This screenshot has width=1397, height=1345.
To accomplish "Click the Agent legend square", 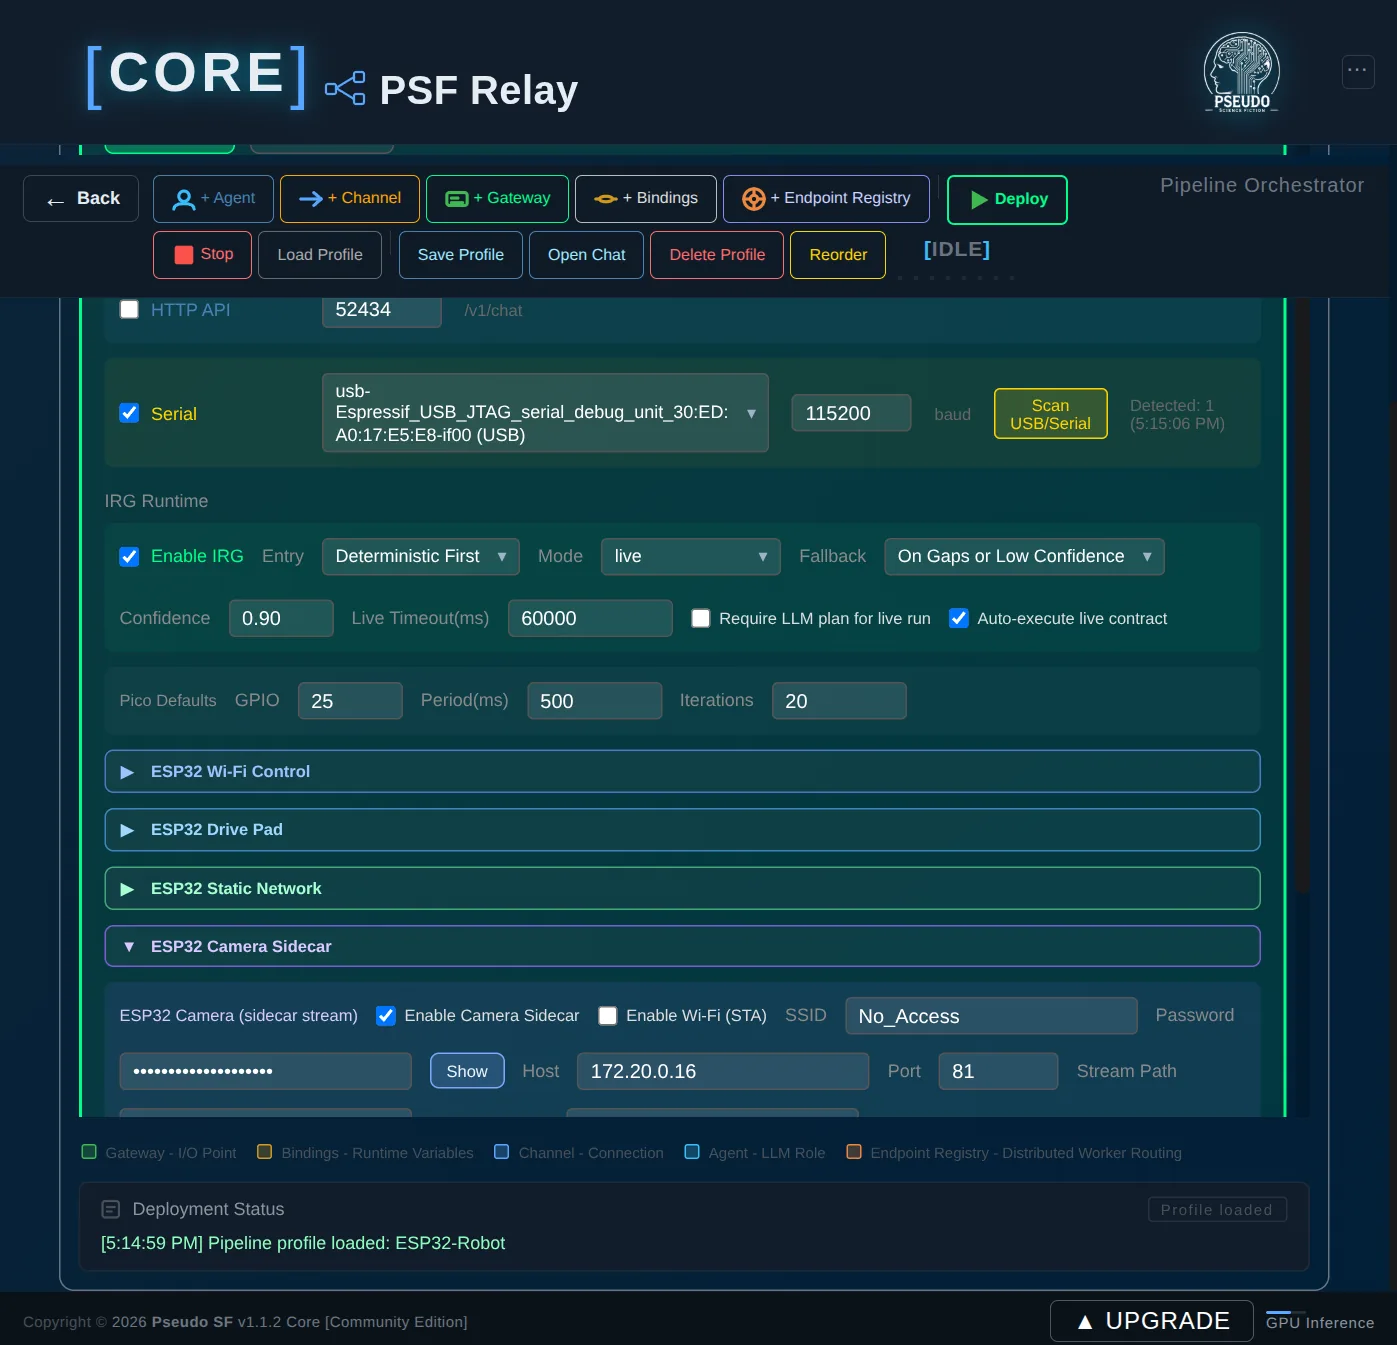I will tap(692, 1152).
